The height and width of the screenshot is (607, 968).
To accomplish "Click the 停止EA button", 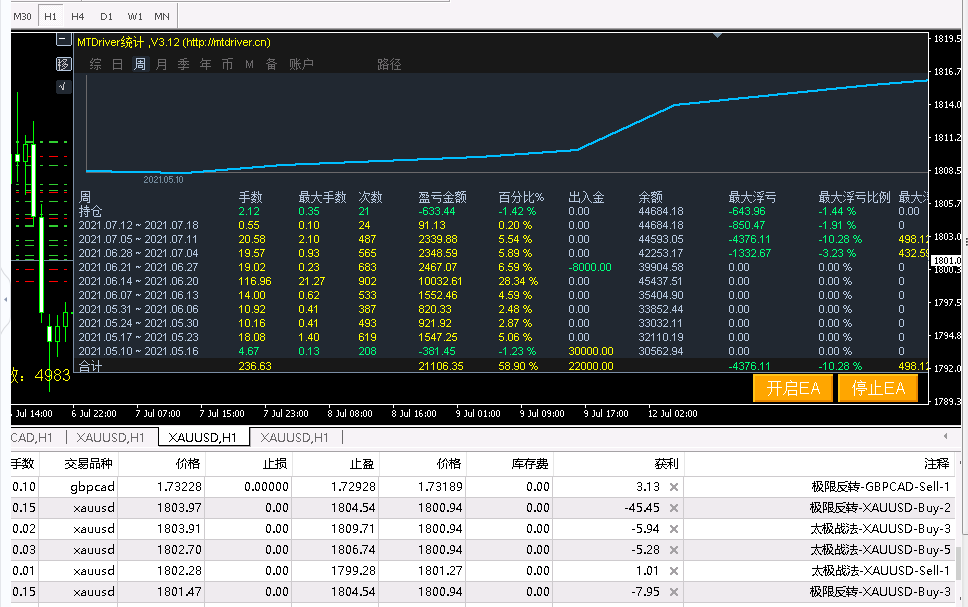I will coord(878,389).
